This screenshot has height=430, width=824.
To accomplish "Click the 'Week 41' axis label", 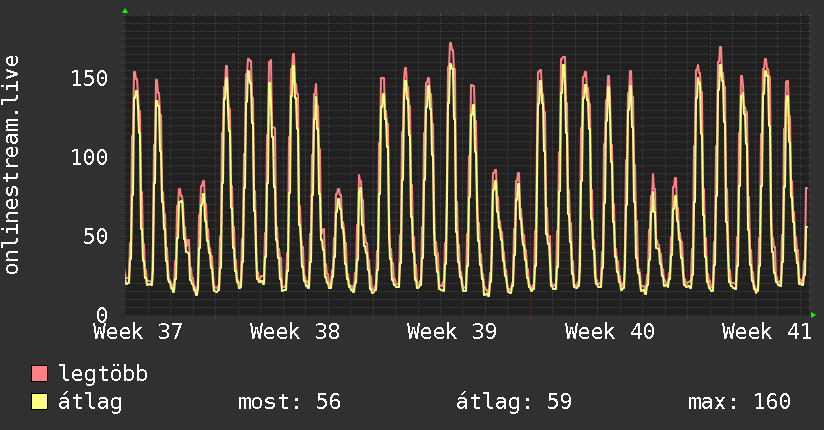I will coord(767,332).
